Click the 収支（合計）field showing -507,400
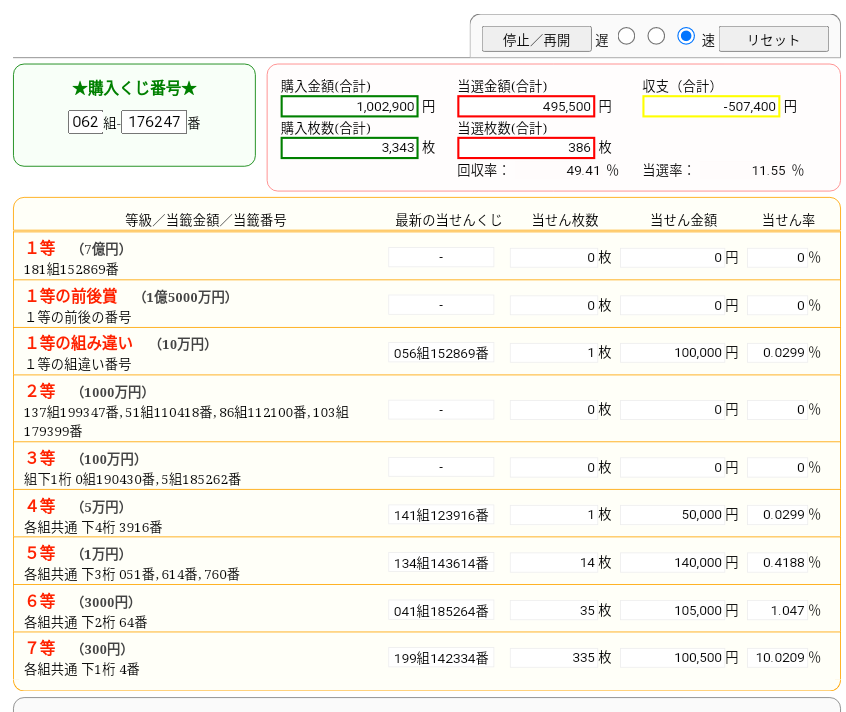 click(711, 106)
